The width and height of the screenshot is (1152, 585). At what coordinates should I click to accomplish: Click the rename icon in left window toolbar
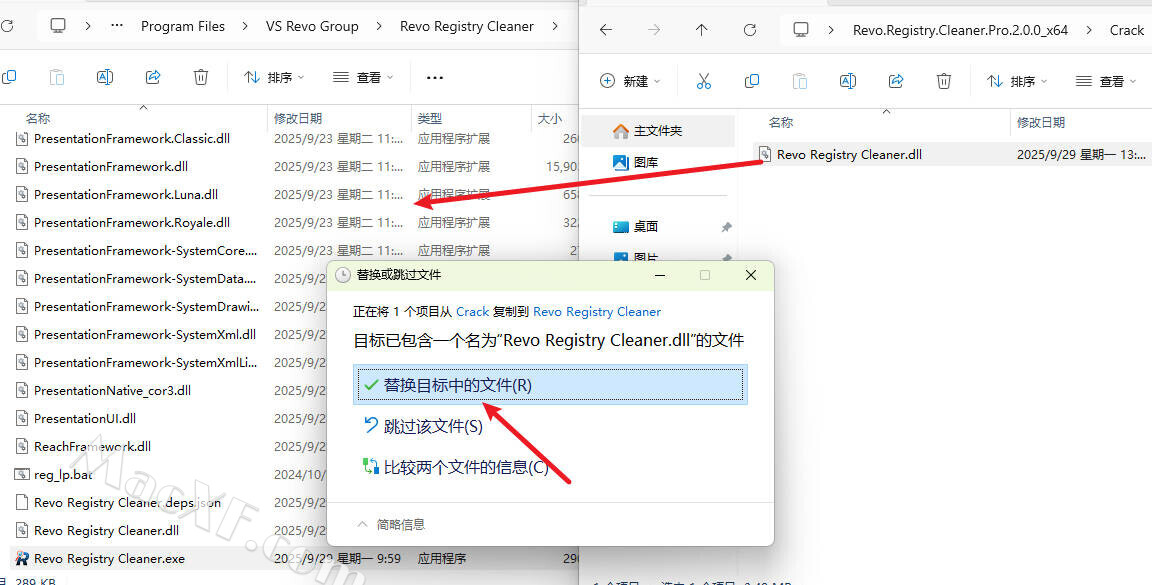point(105,77)
